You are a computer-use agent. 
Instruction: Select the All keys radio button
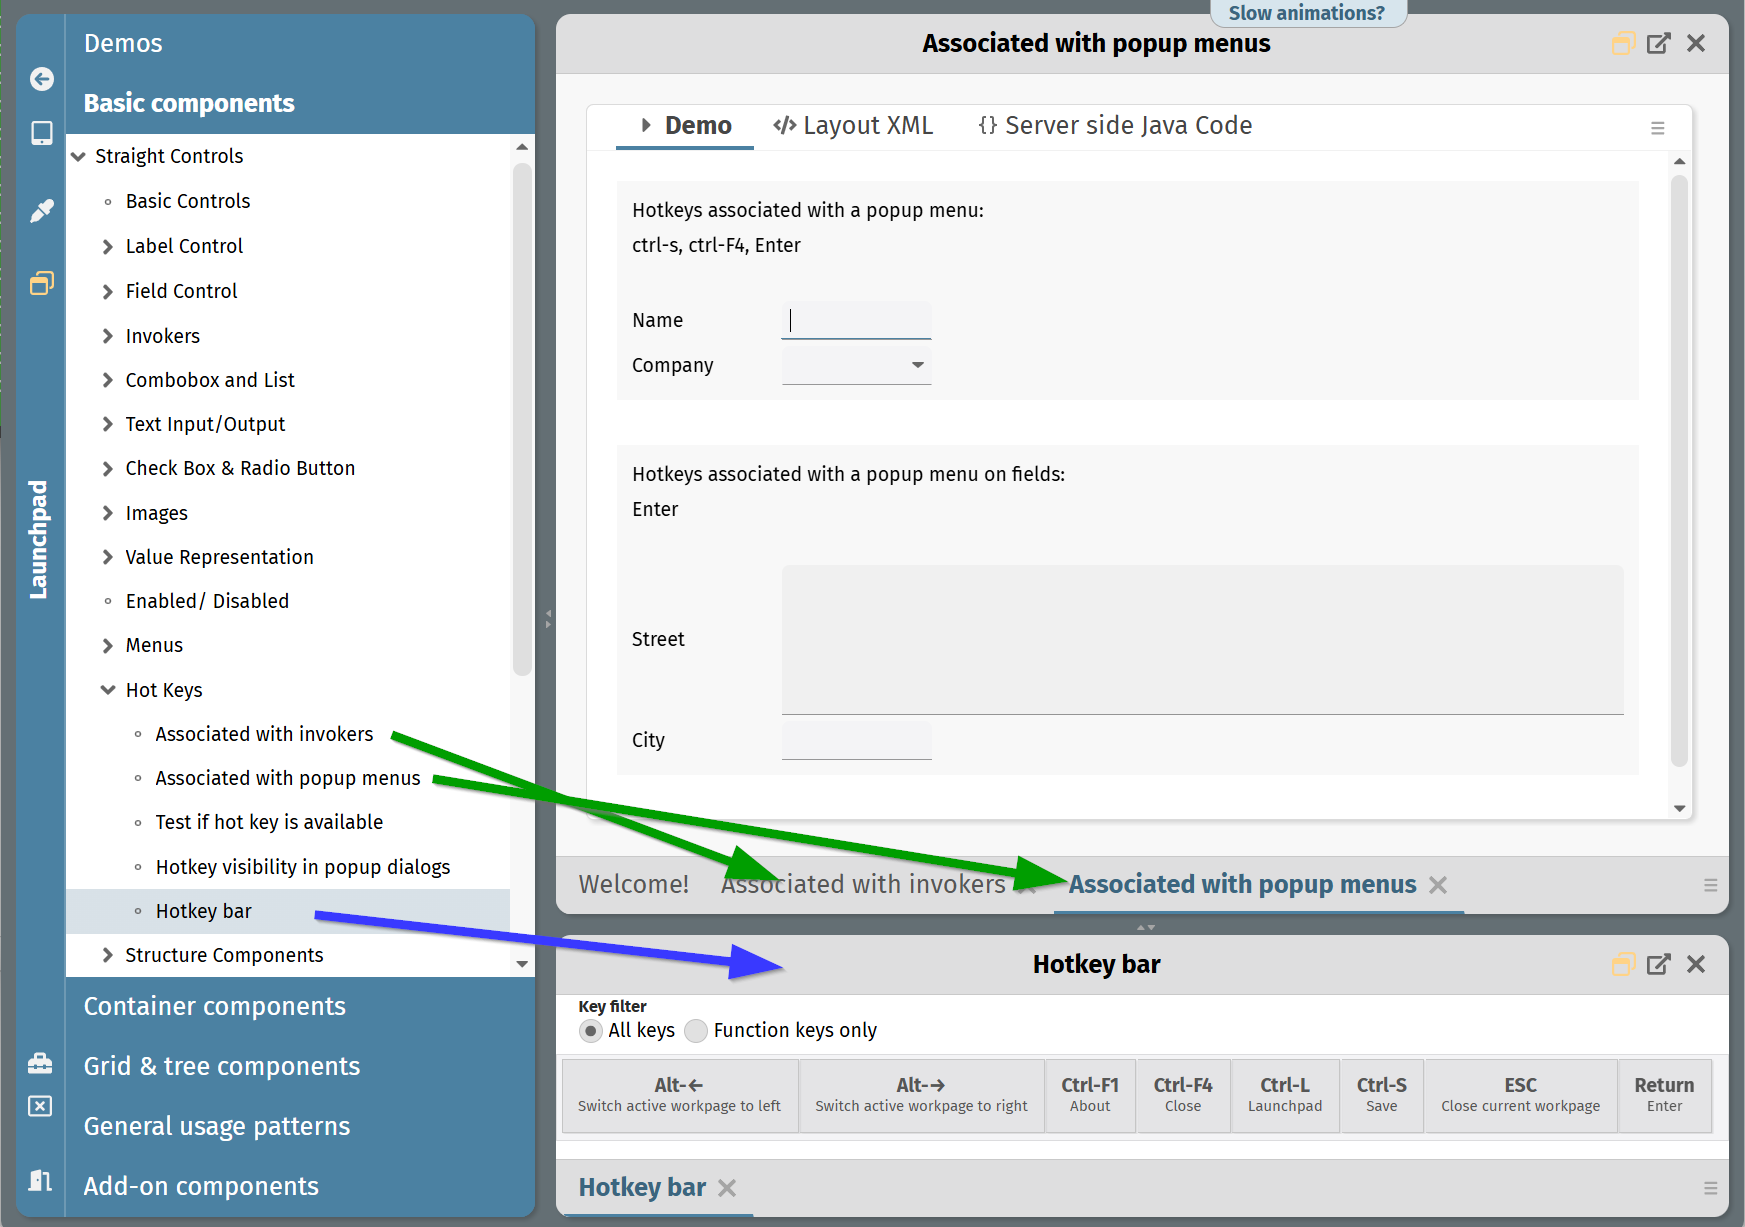pyautogui.click(x=591, y=1031)
